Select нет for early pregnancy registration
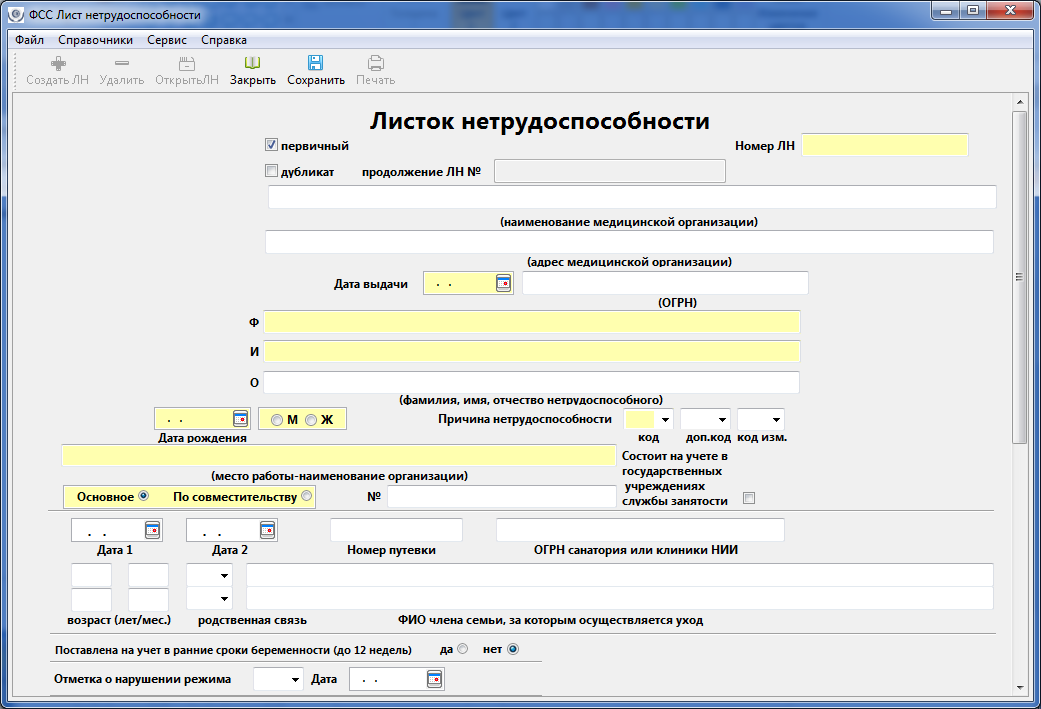The height and width of the screenshot is (709, 1041). pyautogui.click(x=513, y=649)
